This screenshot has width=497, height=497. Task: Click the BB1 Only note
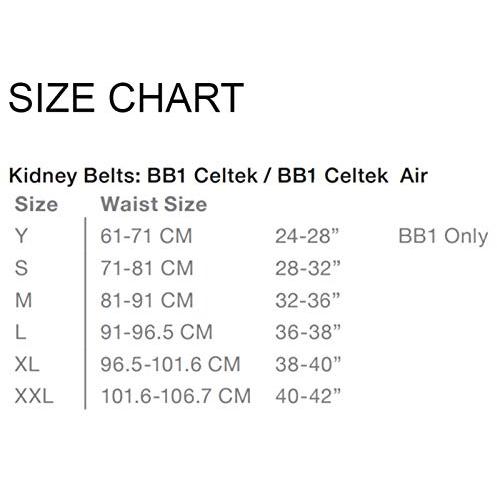443,237
